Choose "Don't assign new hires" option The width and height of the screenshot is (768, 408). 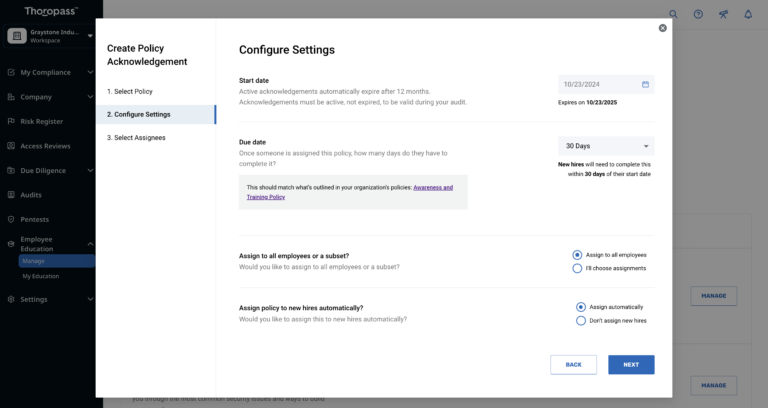coord(581,321)
